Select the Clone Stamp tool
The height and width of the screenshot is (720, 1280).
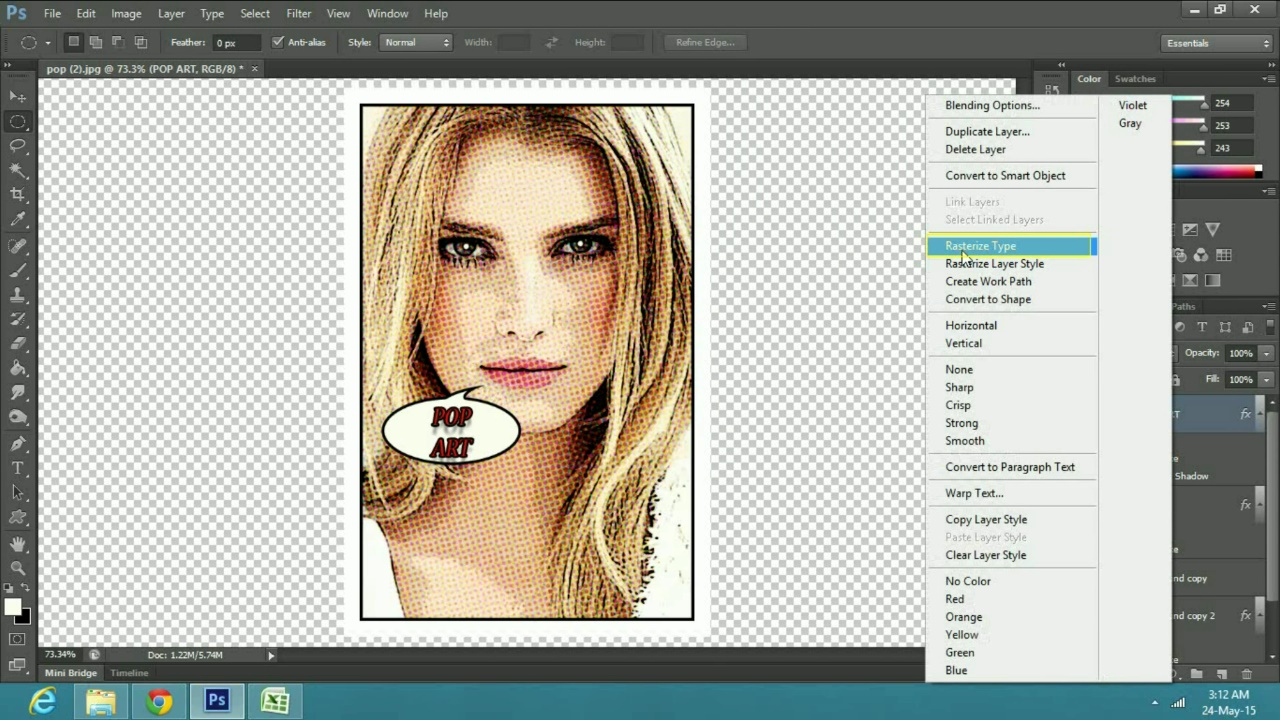click(18, 296)
